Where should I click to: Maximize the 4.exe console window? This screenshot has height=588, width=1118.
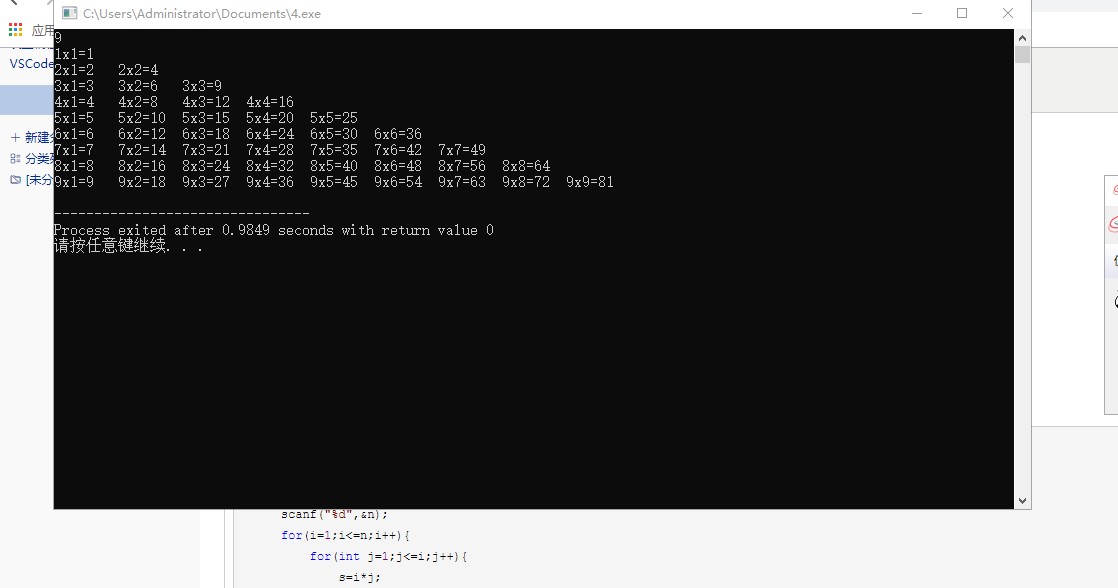point(962,14)
